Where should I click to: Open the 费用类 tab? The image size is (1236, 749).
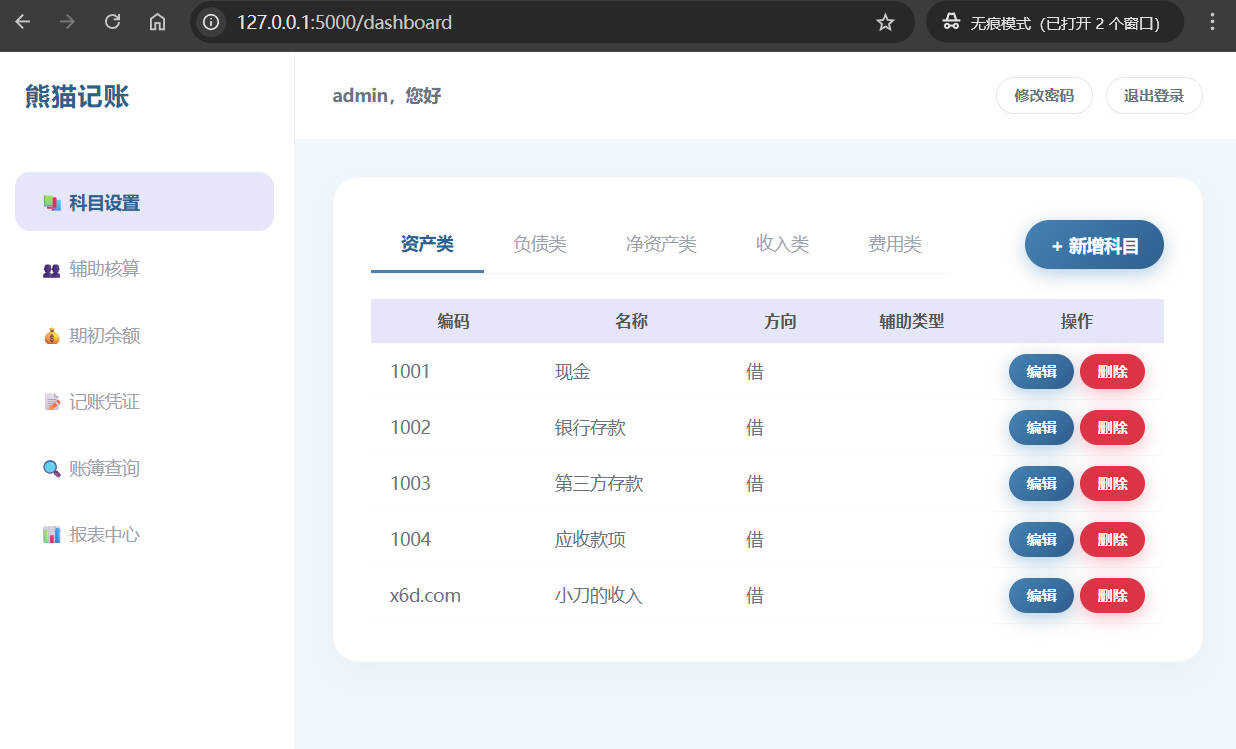pyautogui.click(x=895, y=243)
